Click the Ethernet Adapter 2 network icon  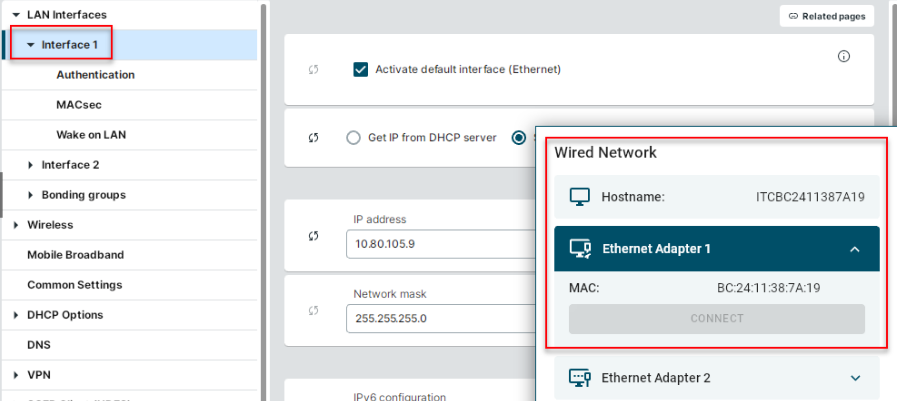[x=580, y=378]
